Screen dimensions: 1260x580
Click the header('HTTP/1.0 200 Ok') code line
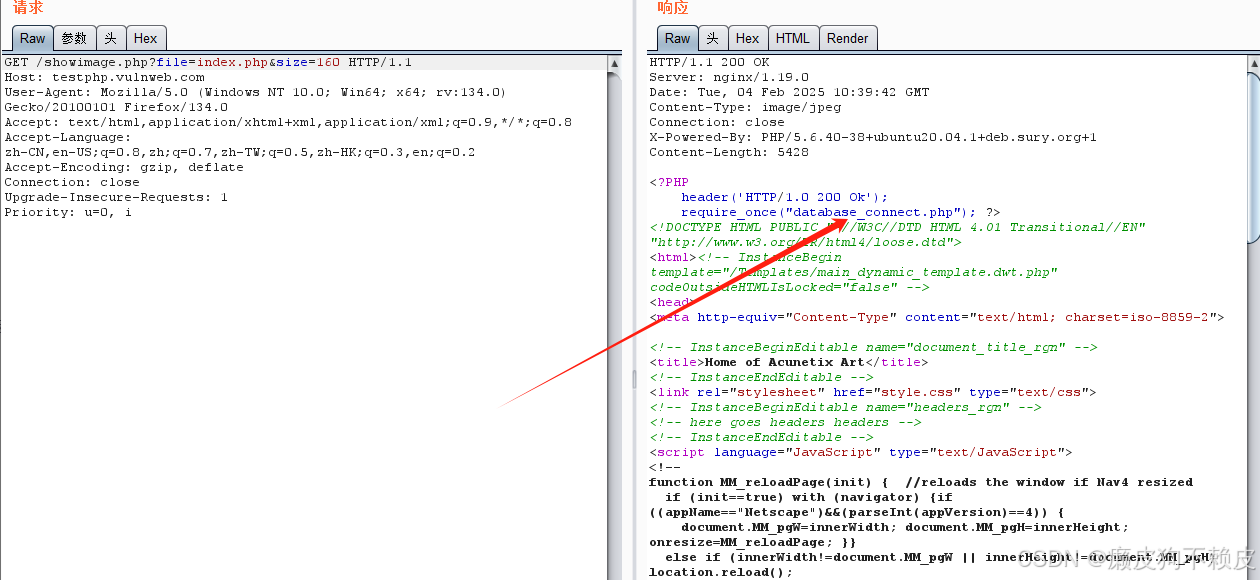tap(784, 197)
